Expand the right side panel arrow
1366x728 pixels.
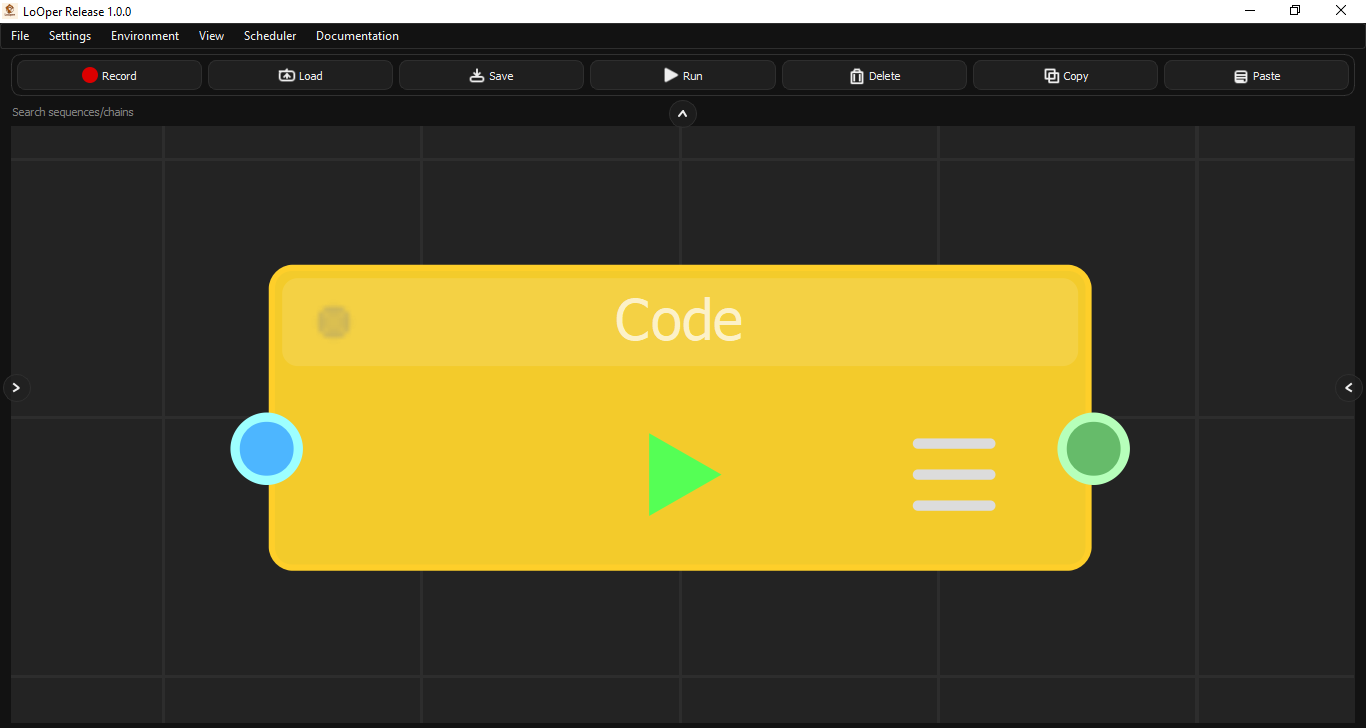tap(1349, 387)
